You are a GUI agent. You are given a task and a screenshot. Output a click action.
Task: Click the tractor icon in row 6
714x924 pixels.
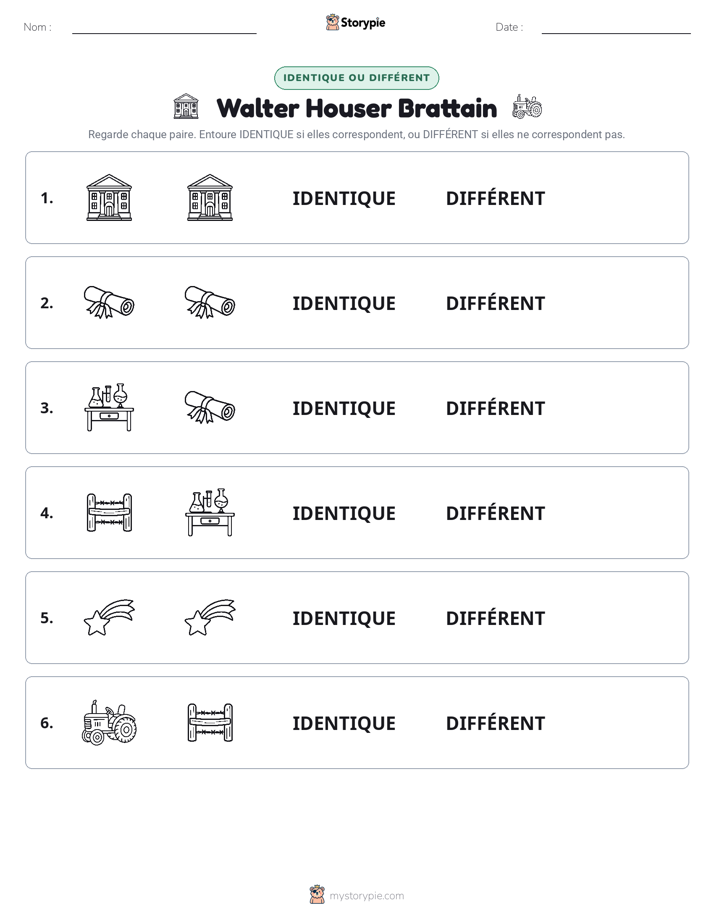point(109,722)
